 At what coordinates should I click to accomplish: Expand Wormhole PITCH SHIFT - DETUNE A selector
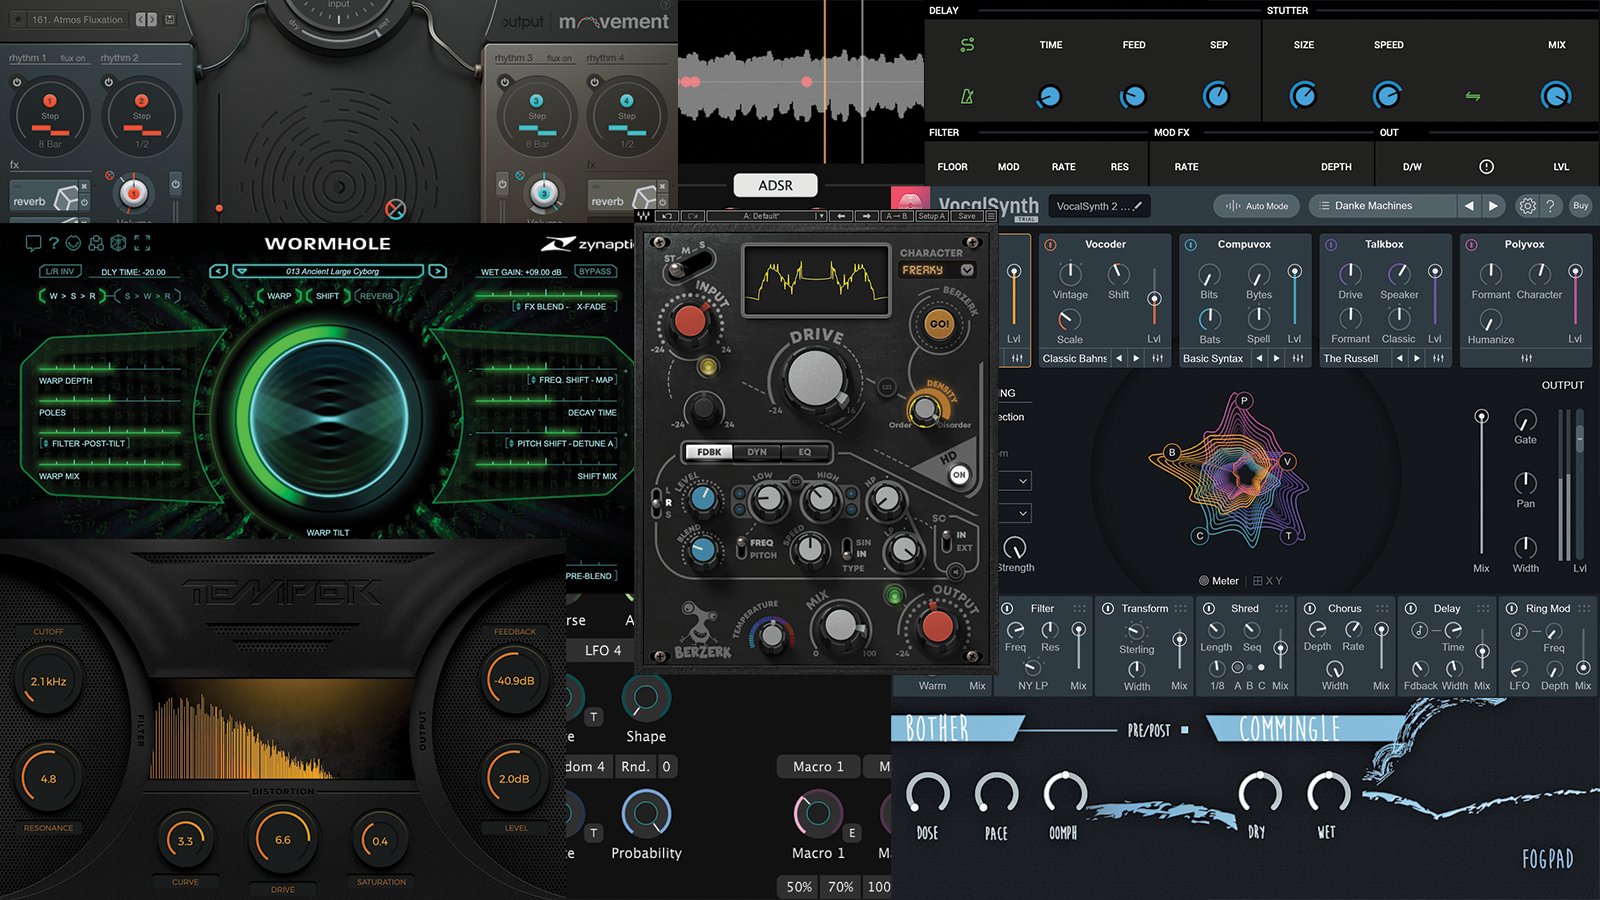point(562,443)
